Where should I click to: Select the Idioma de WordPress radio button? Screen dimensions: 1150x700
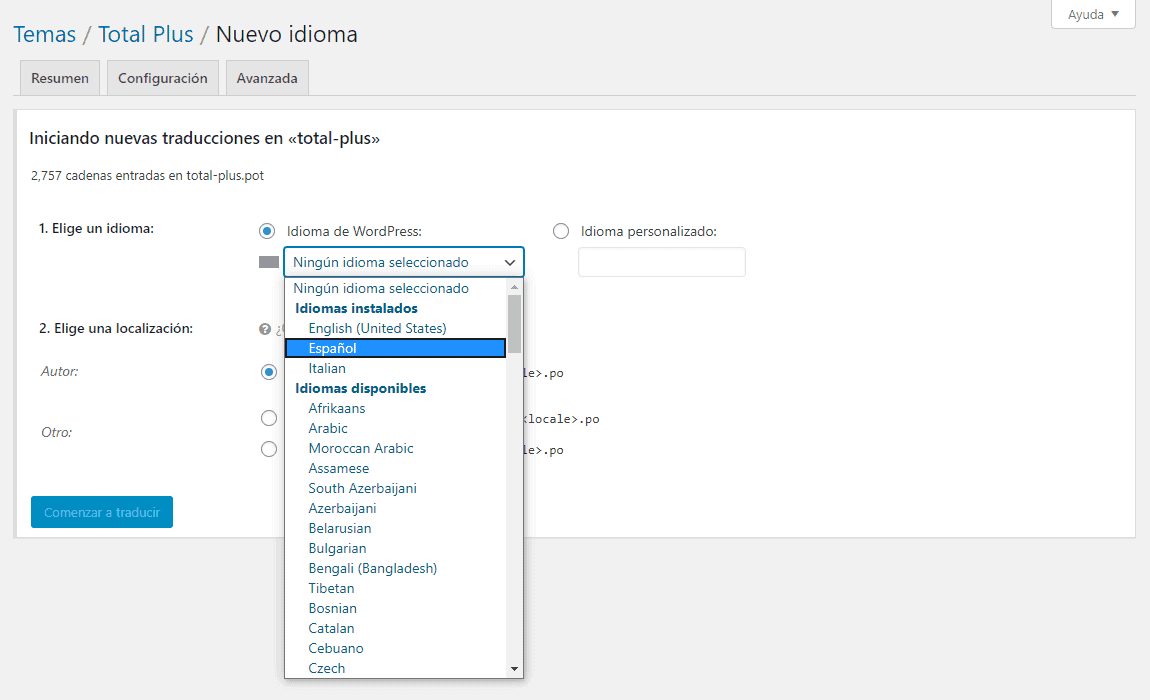267,231
